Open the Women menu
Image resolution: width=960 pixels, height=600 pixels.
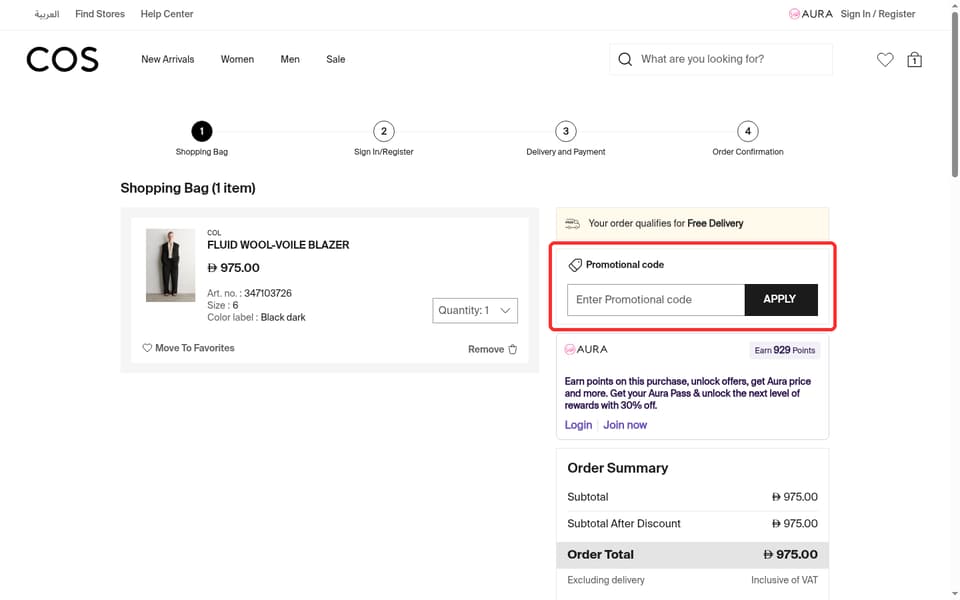click(x=237, y=59)
